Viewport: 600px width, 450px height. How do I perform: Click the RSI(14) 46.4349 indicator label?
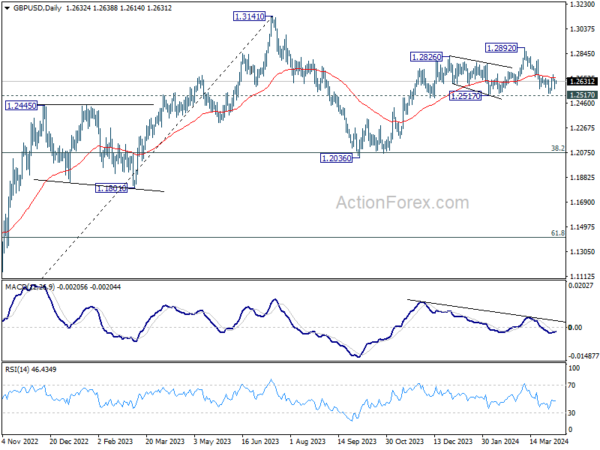coord(31,369)
